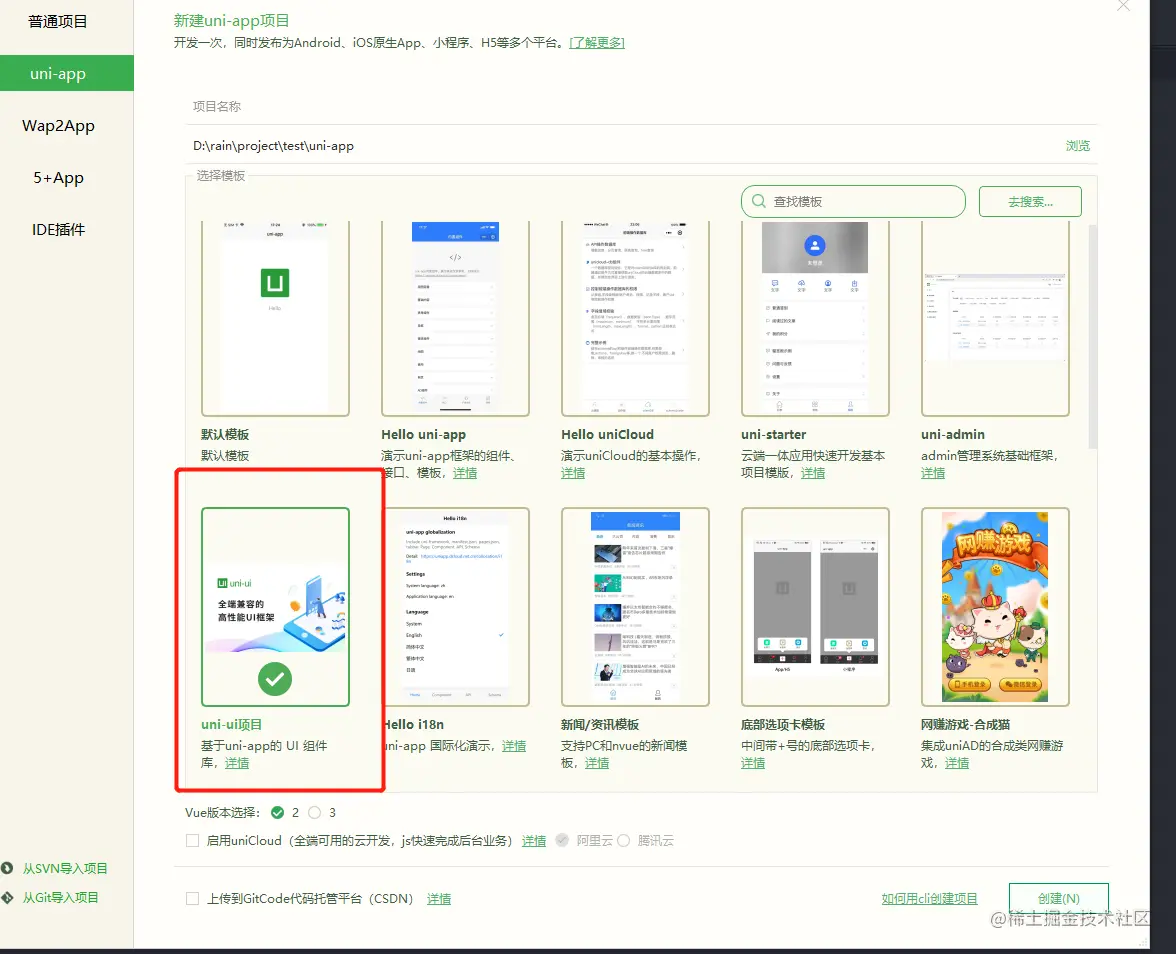Open 详情 link for Hello i18n
The height and width of the screenshot is (954, 1176).
pos(514,746)
